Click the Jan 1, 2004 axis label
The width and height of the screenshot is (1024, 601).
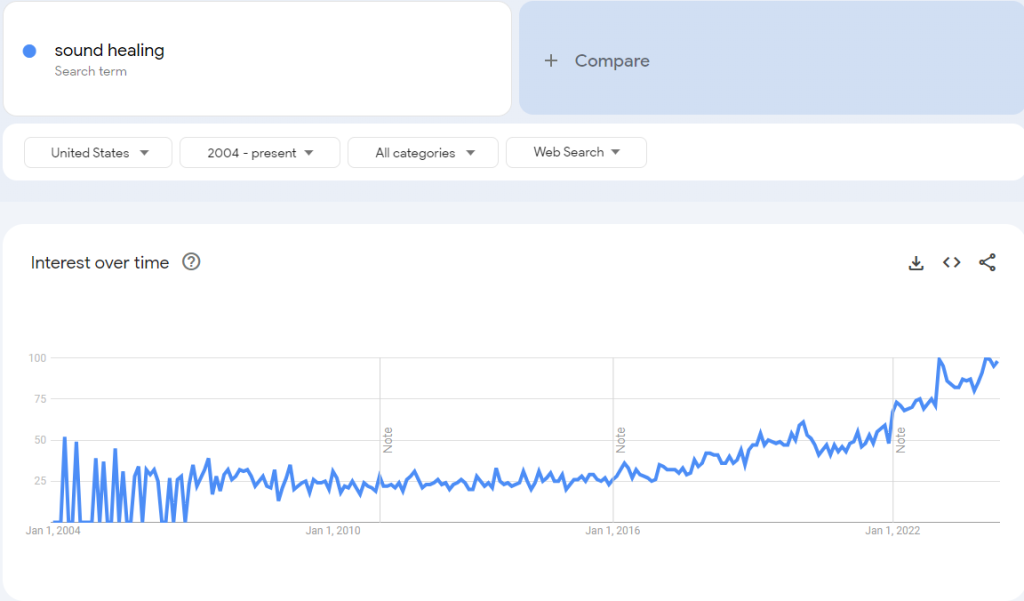53,531
